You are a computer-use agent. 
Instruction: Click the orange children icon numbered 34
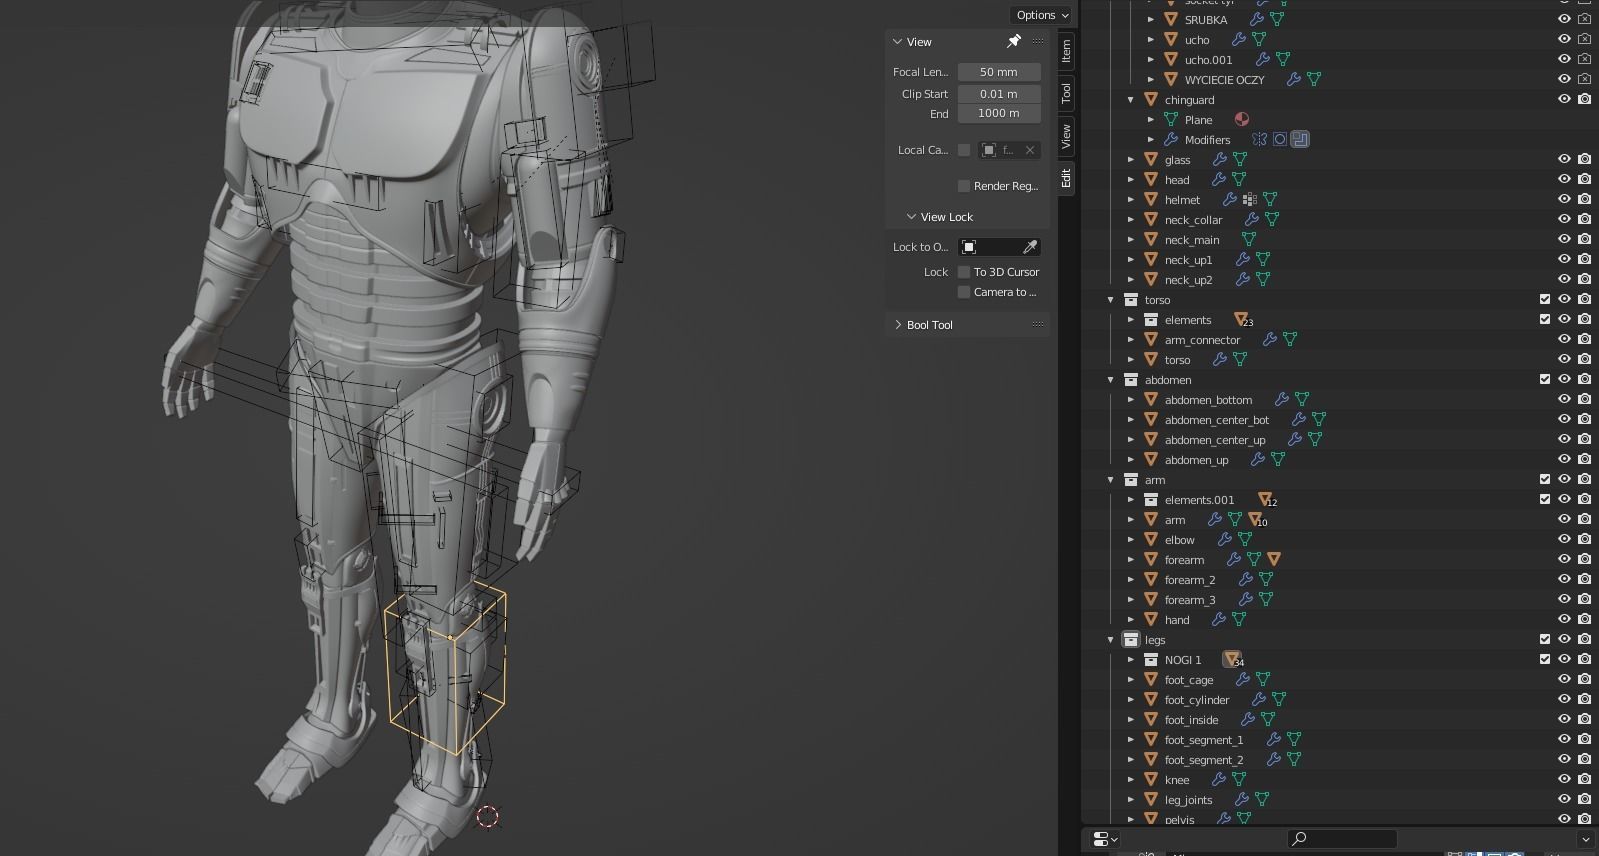pyautogui.click(x=1232, y=660)
